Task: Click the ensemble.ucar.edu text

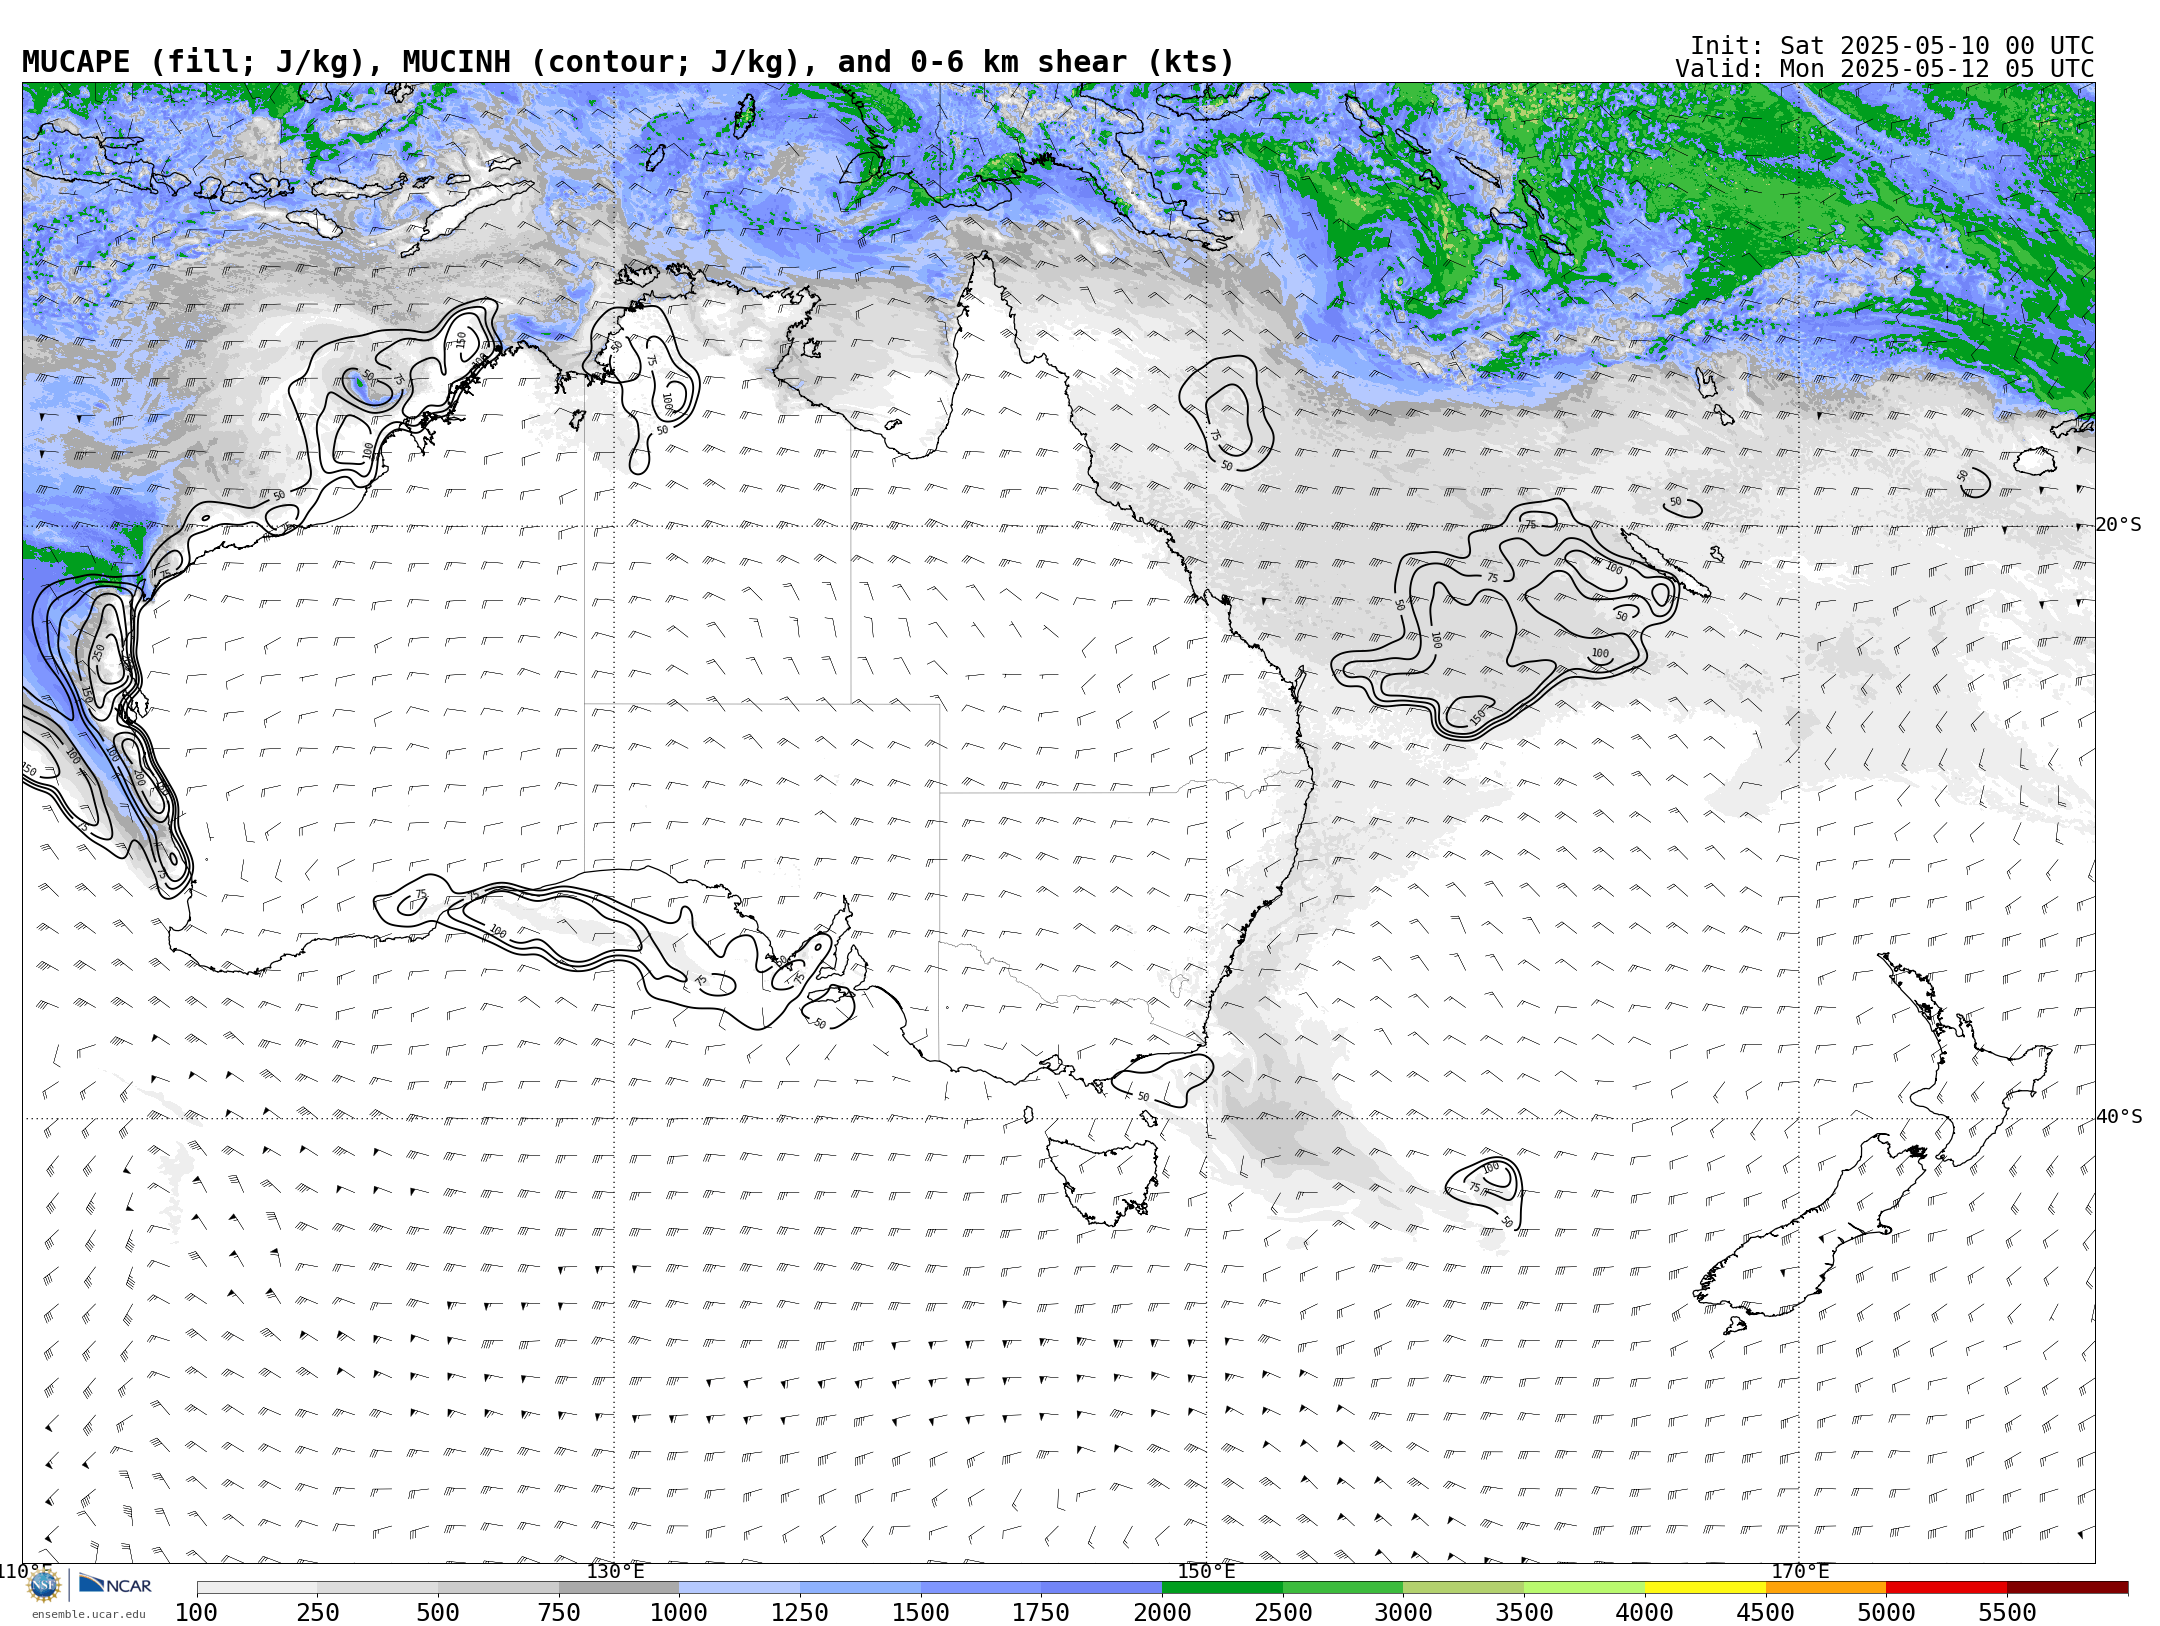Action: point(88,1614)
